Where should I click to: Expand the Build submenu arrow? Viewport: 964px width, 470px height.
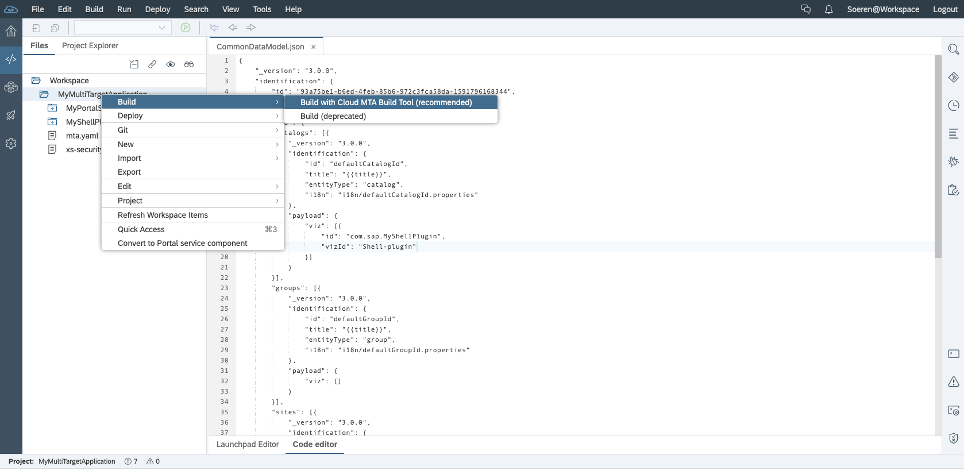pos(277,102)
